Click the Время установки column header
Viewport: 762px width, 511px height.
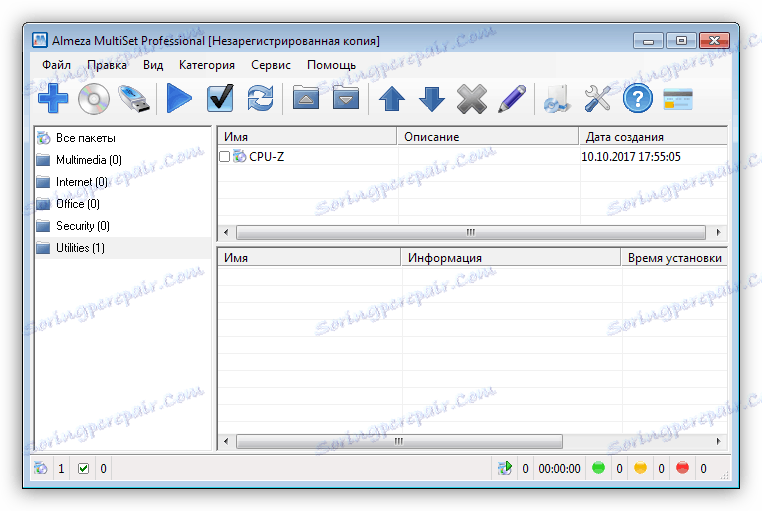[x=674, y=257]
